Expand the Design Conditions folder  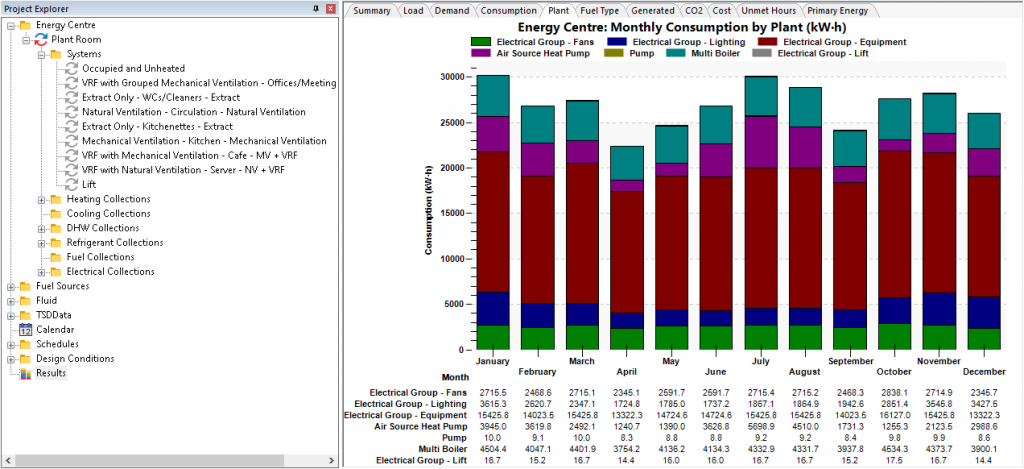[11, 358]
